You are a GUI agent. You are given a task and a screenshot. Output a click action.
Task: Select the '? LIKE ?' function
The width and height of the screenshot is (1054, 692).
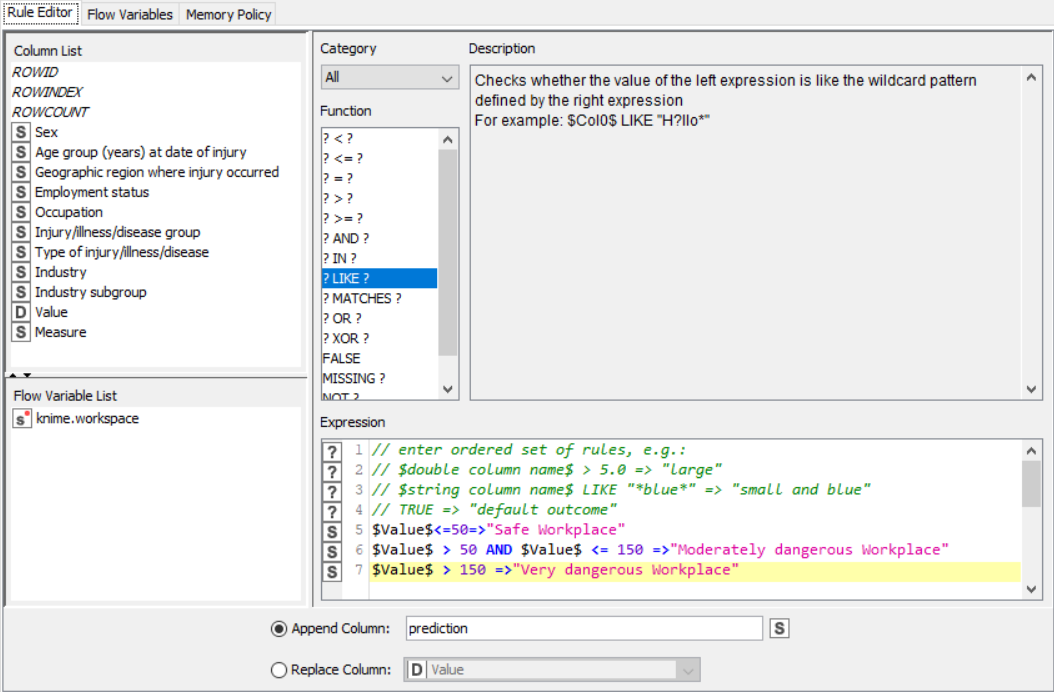380,278
